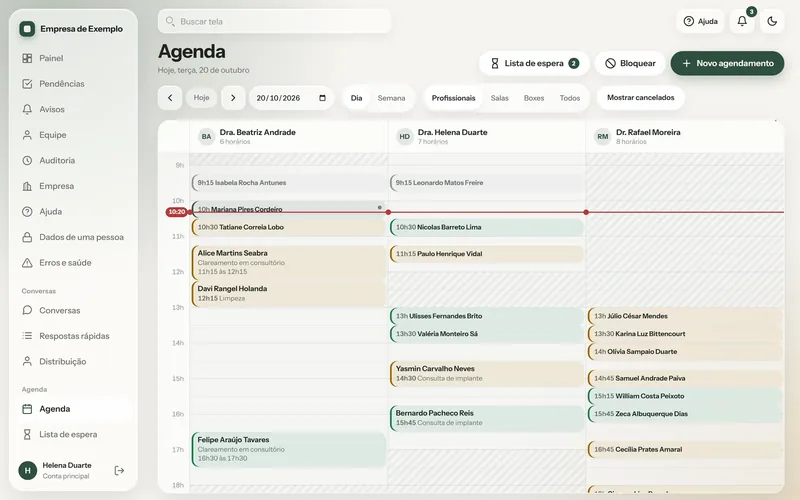Open the Dados de uma pessoa lock icon
Image resolution: width=800 pixels, height=500 pixels.
27,237
